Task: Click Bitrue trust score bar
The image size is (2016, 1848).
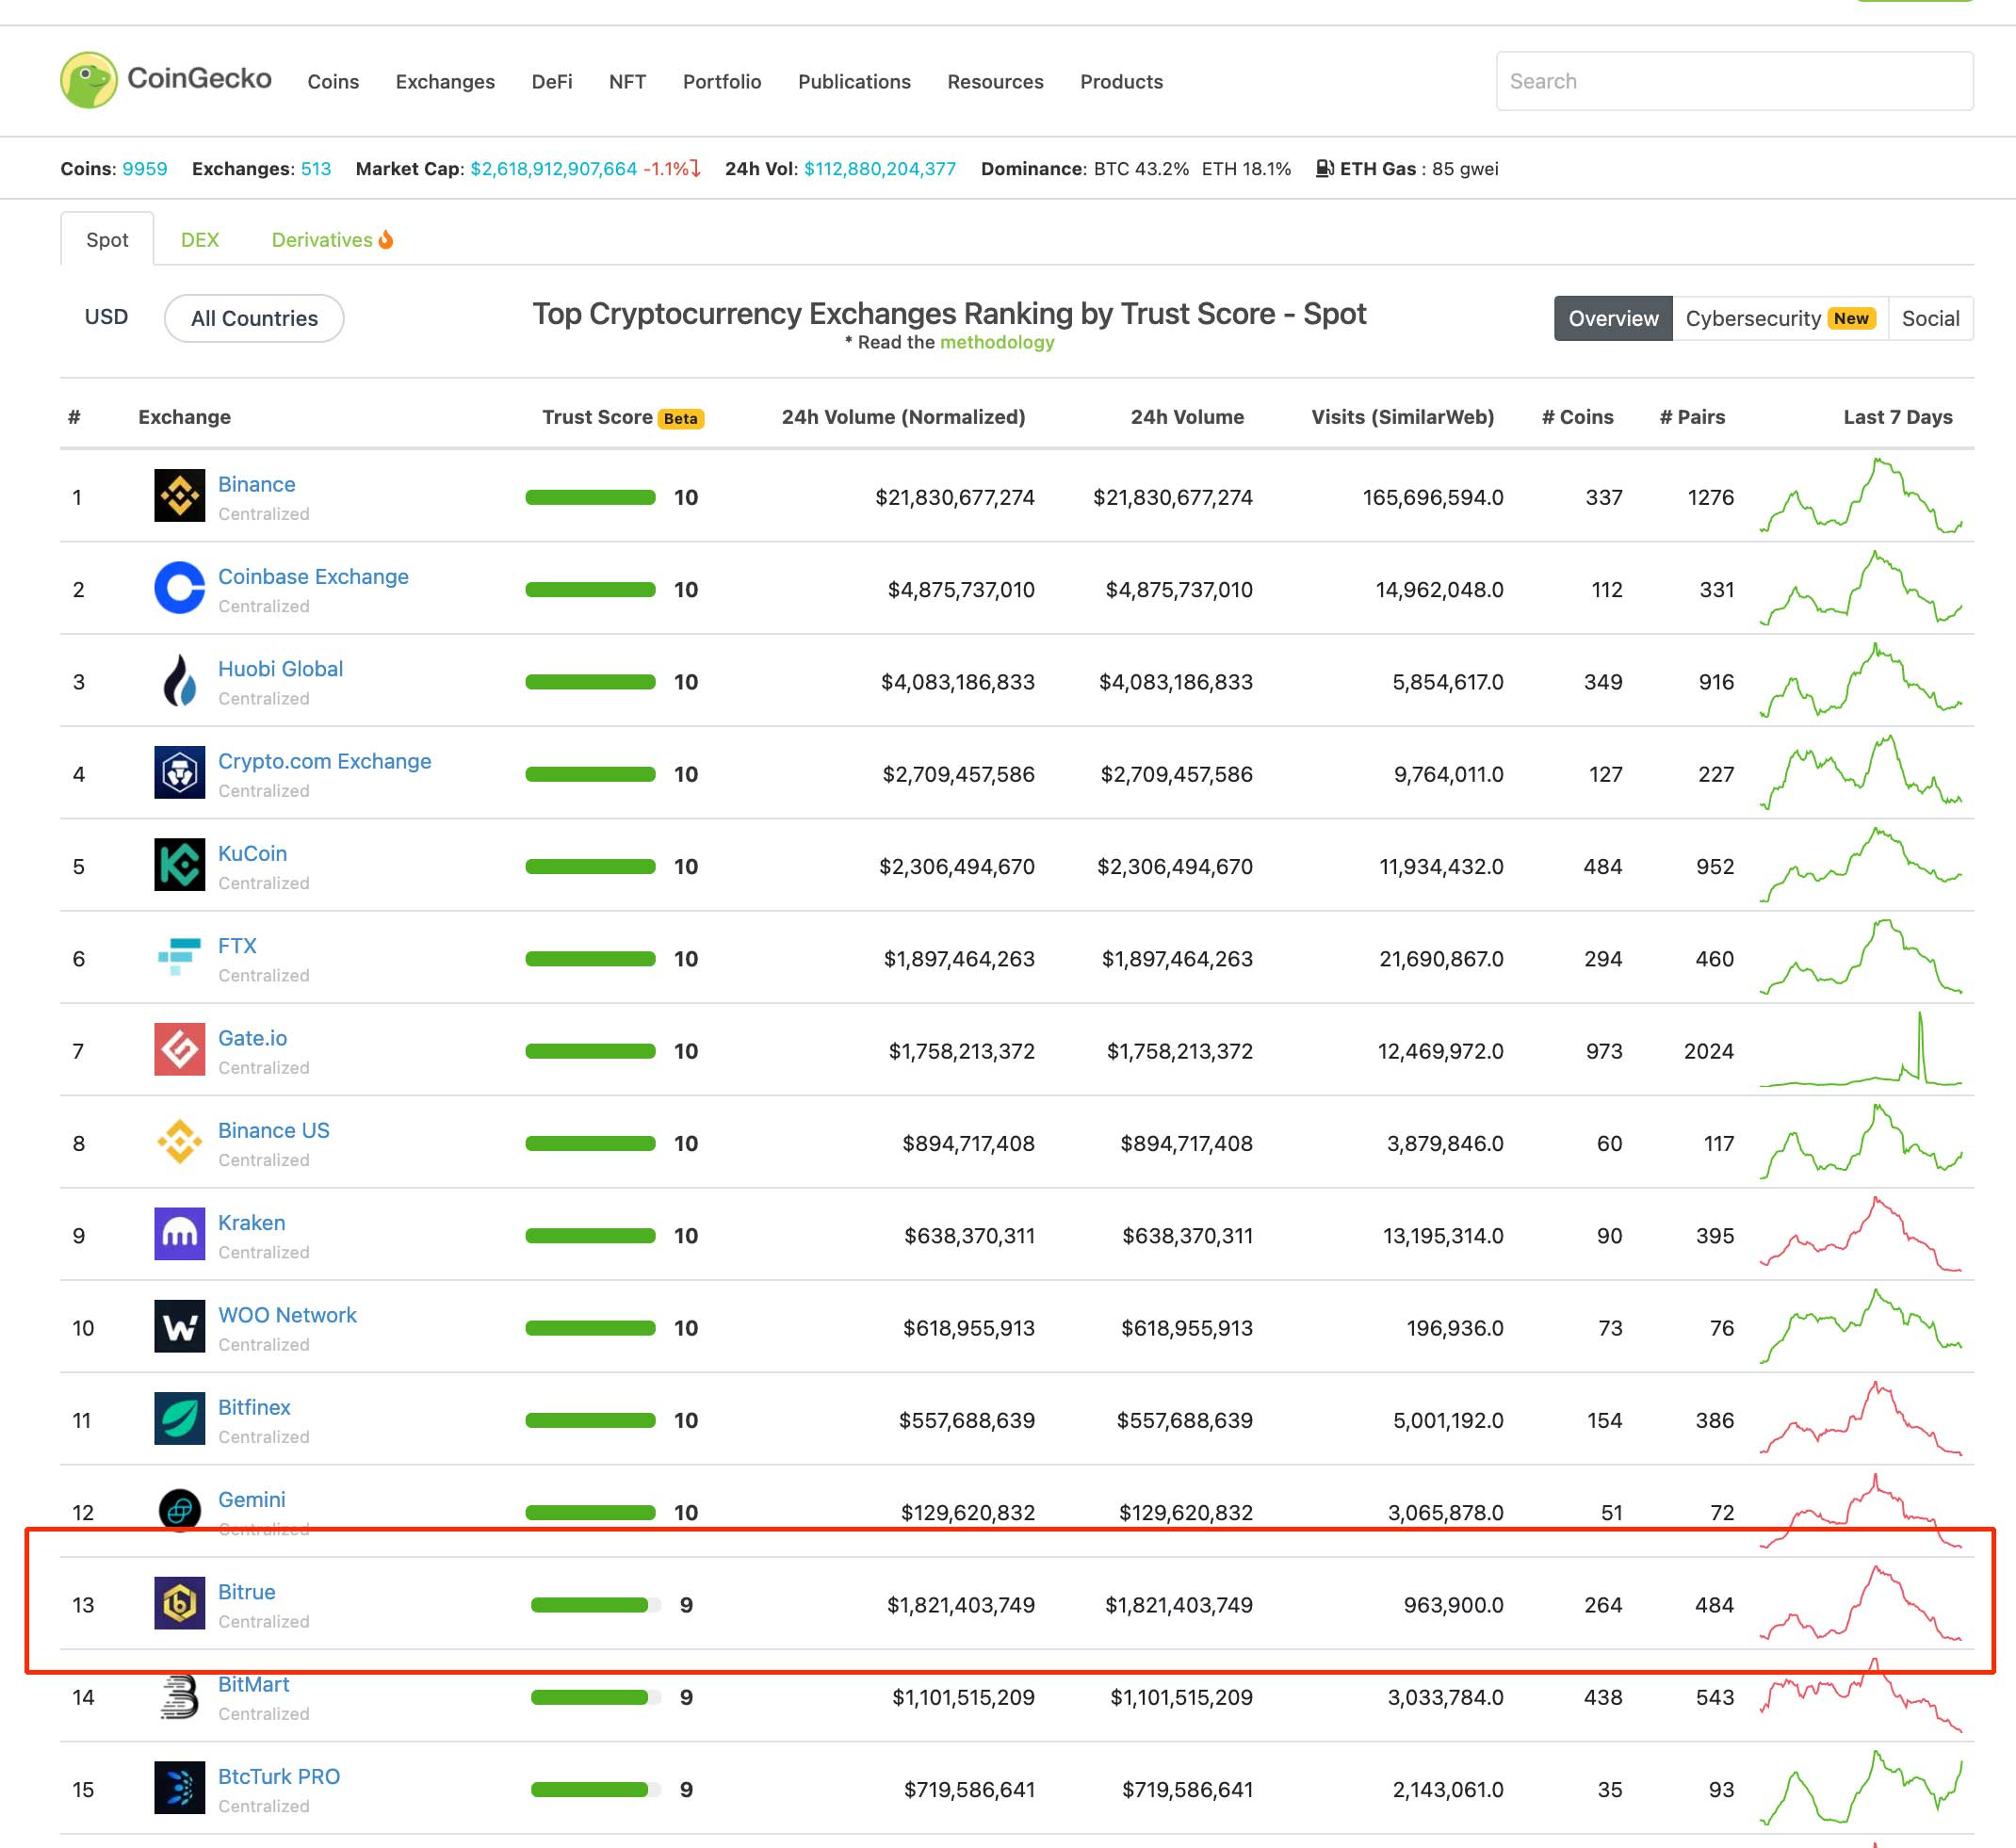Action: pyautogui.click(x=596, y=1605)
